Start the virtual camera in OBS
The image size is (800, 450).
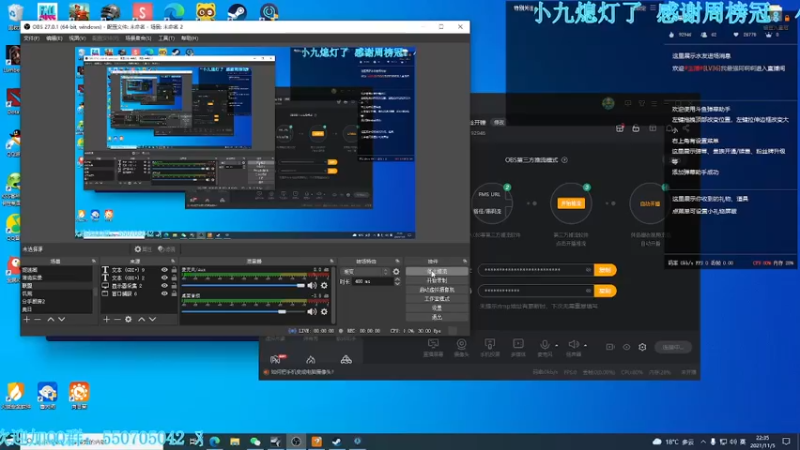pyautogui.click(x=437, y=290)
